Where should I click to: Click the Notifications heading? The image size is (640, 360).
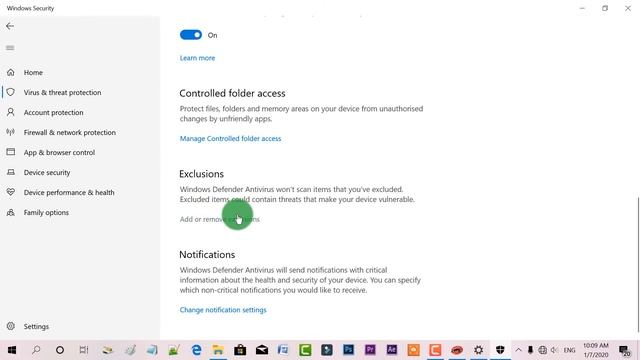[x=207, y=255]
